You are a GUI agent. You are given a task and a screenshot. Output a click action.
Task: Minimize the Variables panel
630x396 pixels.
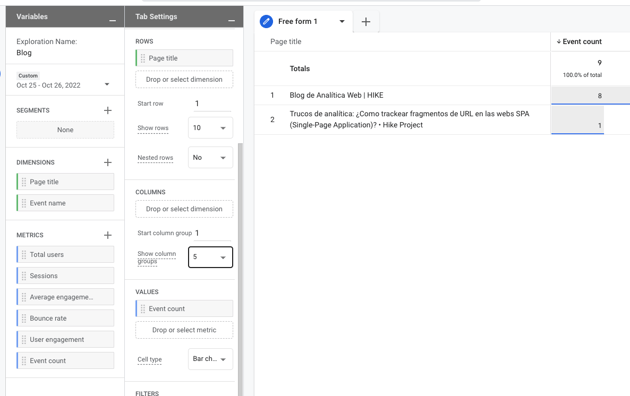point(112,20)
